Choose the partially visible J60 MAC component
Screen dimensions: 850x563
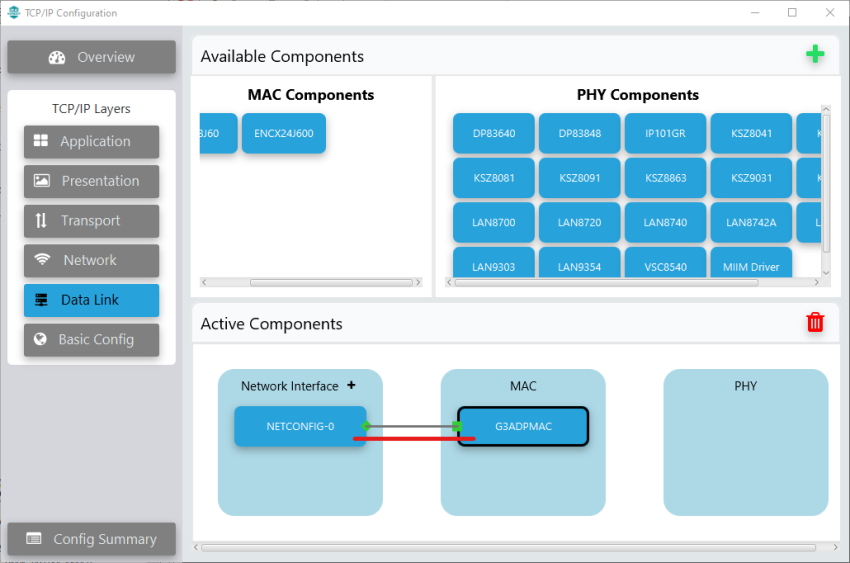tap(218, 133)
